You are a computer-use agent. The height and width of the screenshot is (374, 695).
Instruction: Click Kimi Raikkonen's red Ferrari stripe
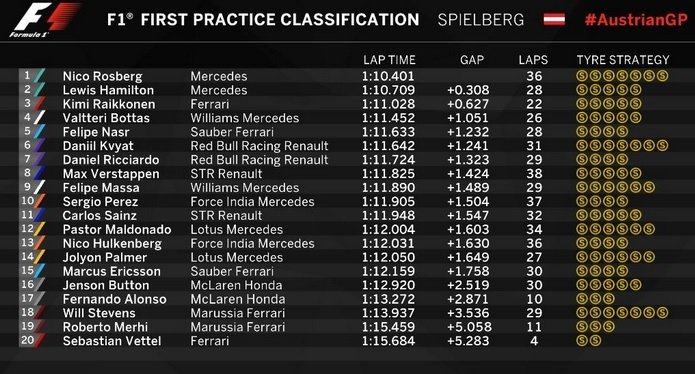40,104
